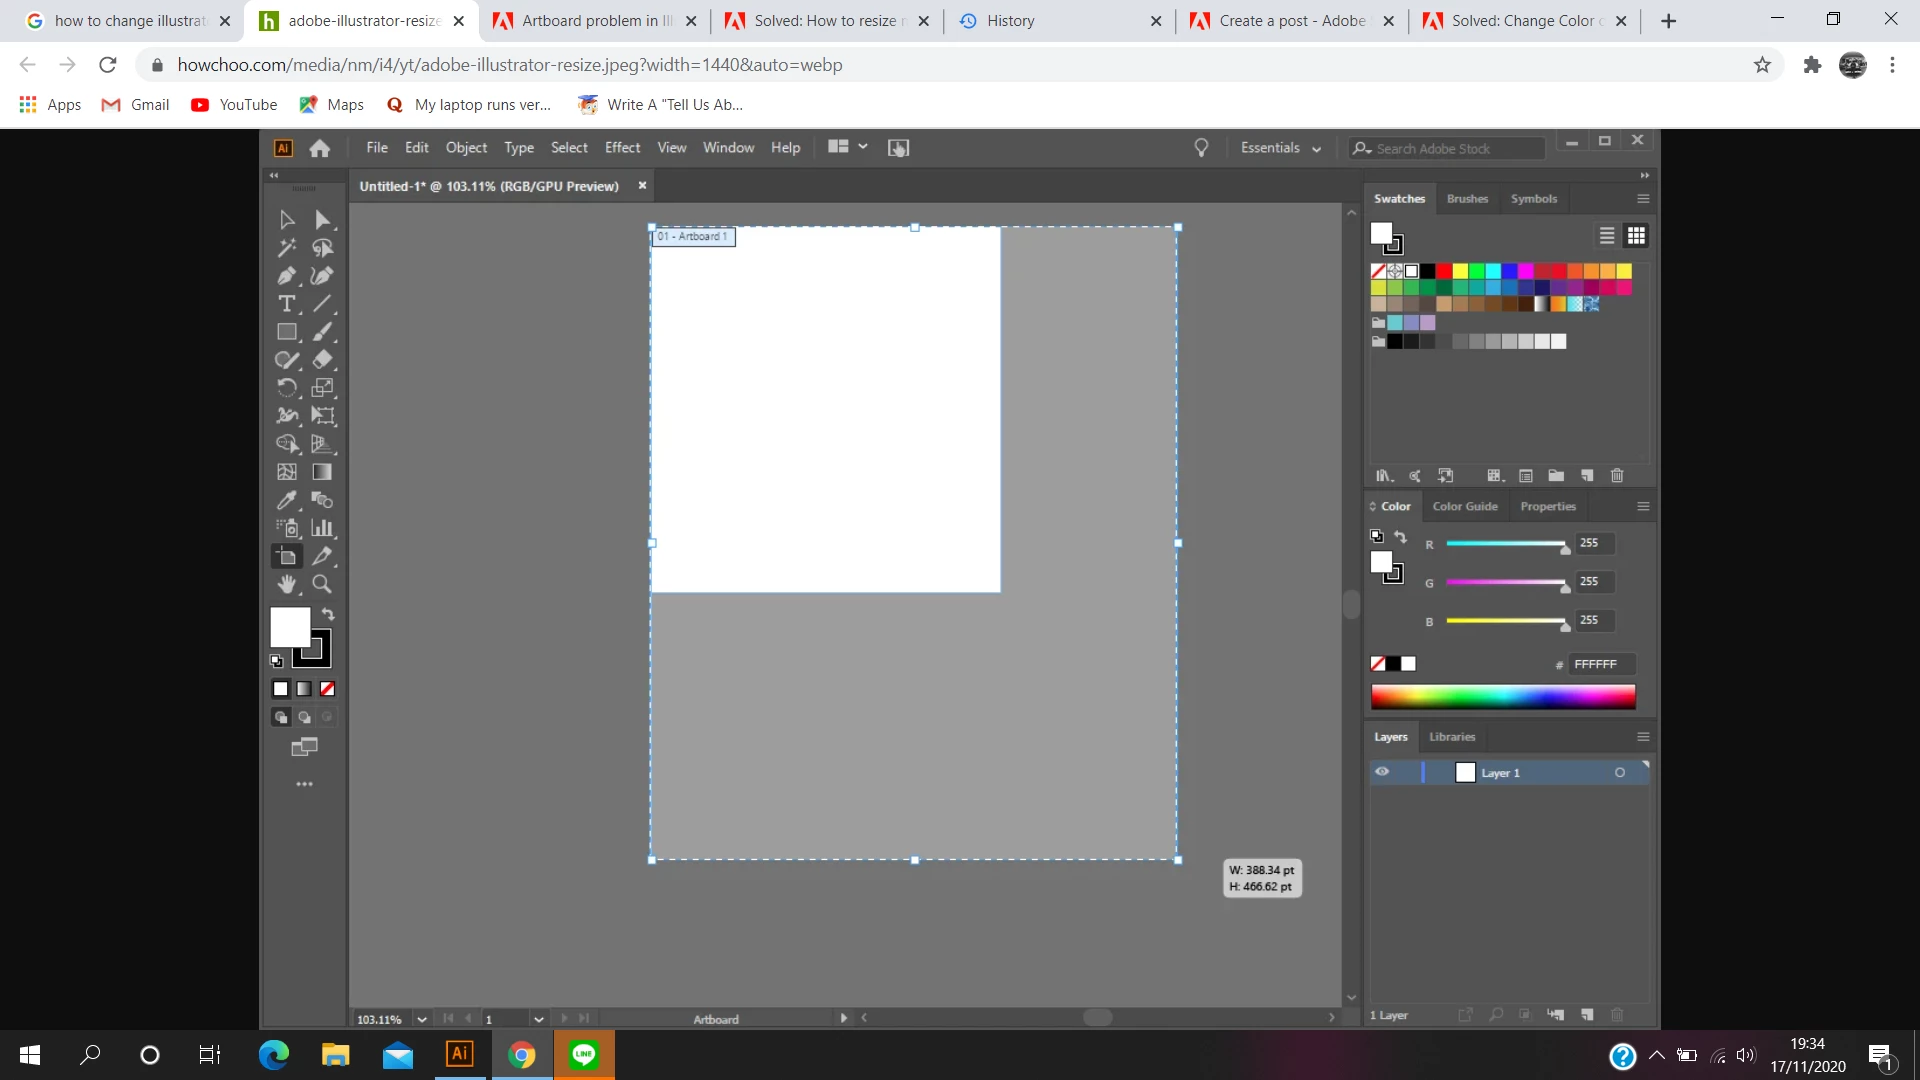Screen dimensions: 1920x1080
Task: Switch to the Brushes tab
Action: tap(1467, 199)
